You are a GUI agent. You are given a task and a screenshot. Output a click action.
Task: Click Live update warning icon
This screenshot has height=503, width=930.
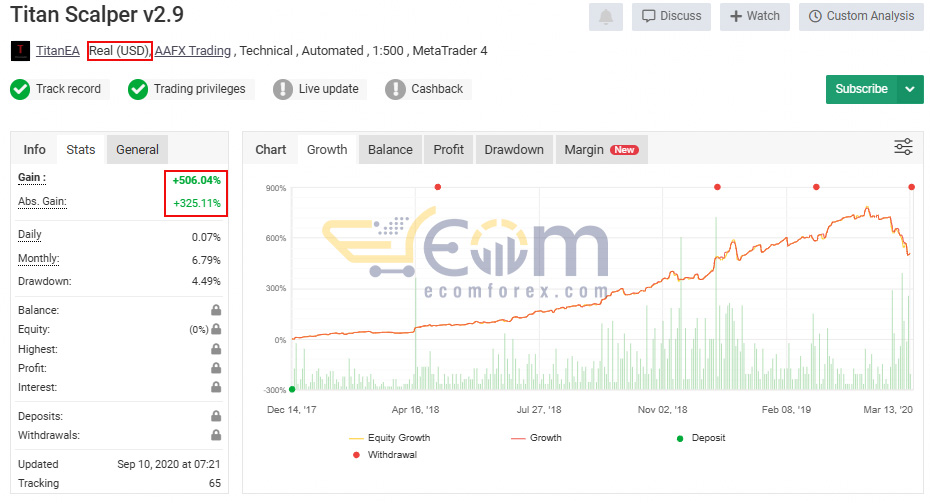[283, 90]
